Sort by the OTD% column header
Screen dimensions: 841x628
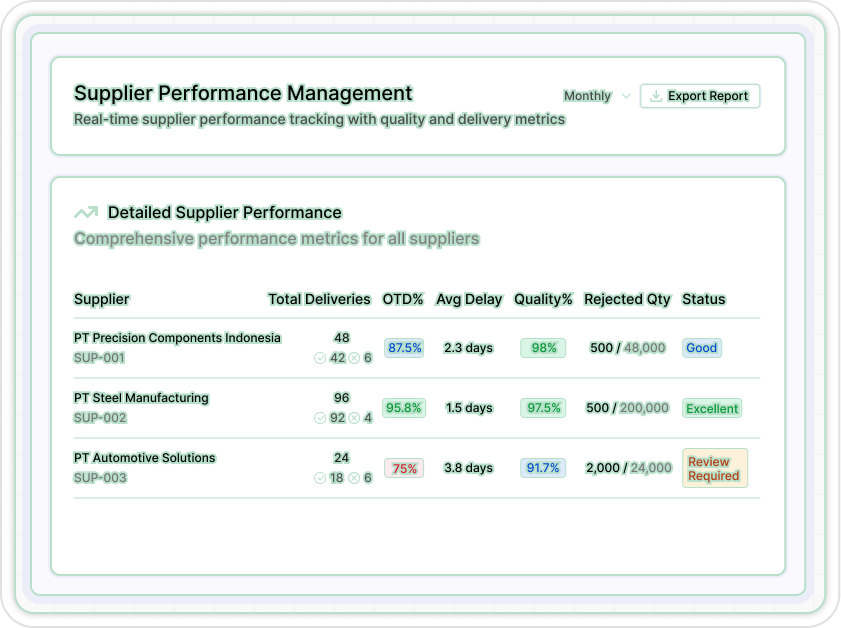tap(404, 299)
